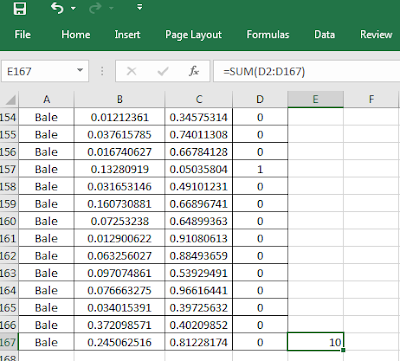
Task: Select cell D157 containing 1
Action: click(260, 169)
